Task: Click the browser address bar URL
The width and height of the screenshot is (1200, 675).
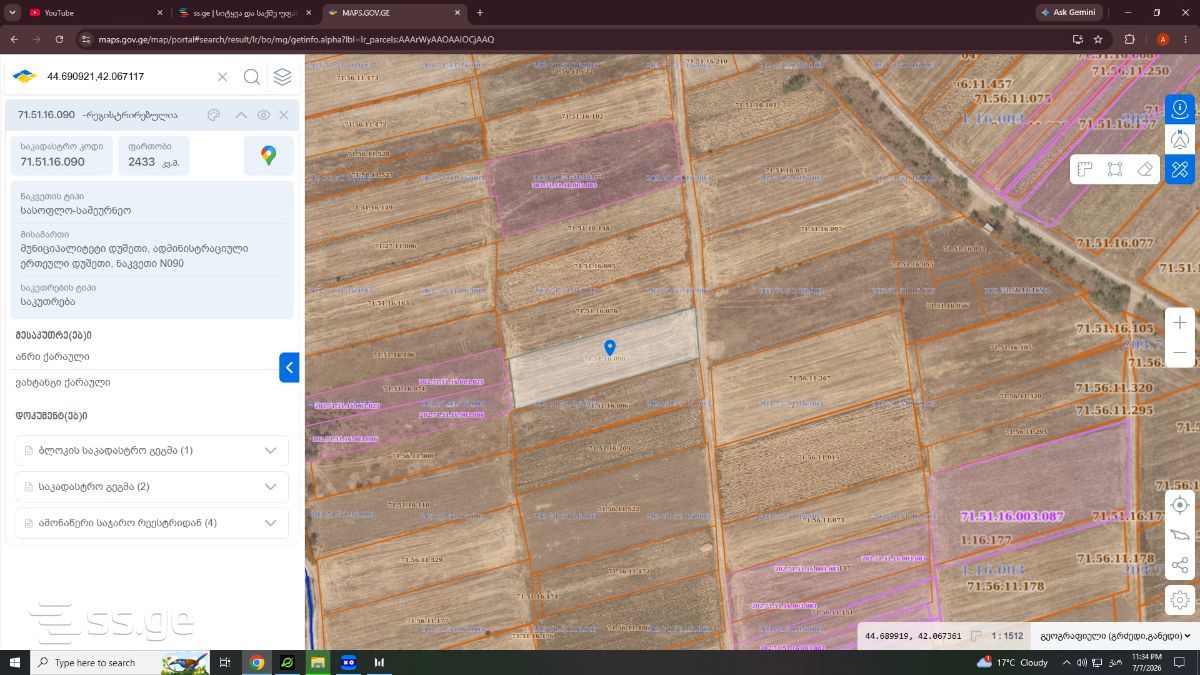Action: point(296,39)
